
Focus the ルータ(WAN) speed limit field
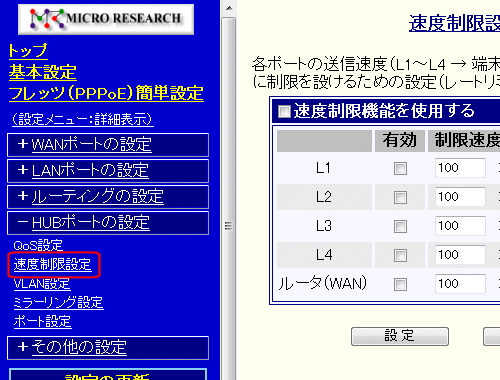click(460, 284)
